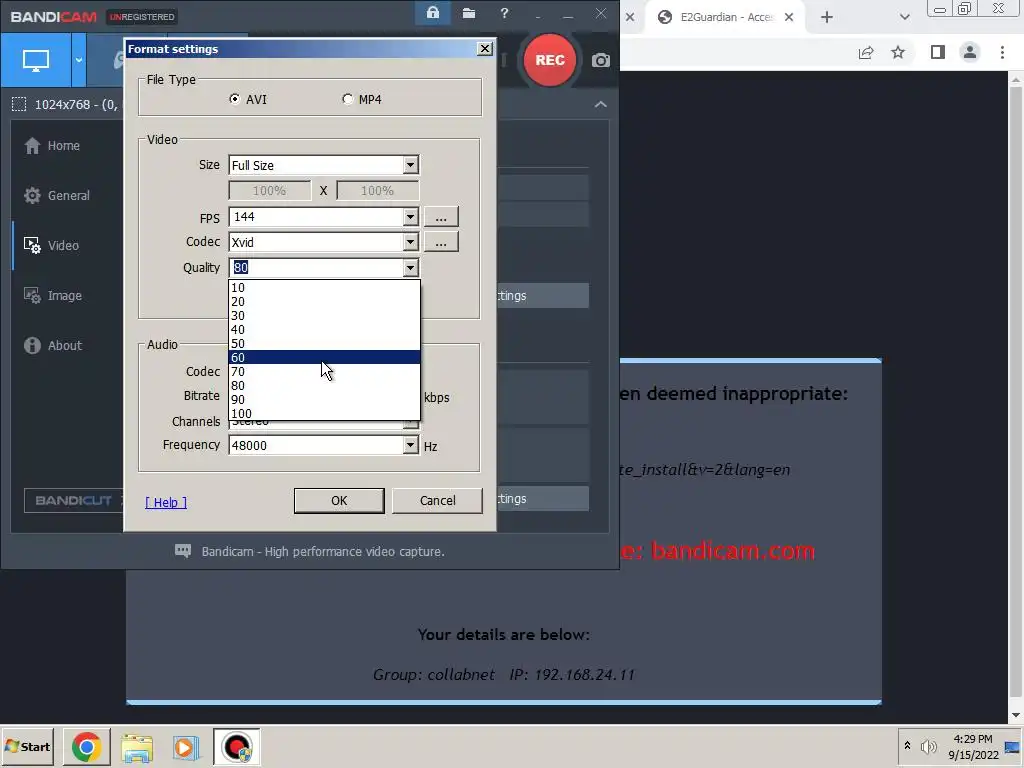This screenshot has width=1024, height=768.
Task: Open the video Codec dropdown arrow
Action: point(410,242)
